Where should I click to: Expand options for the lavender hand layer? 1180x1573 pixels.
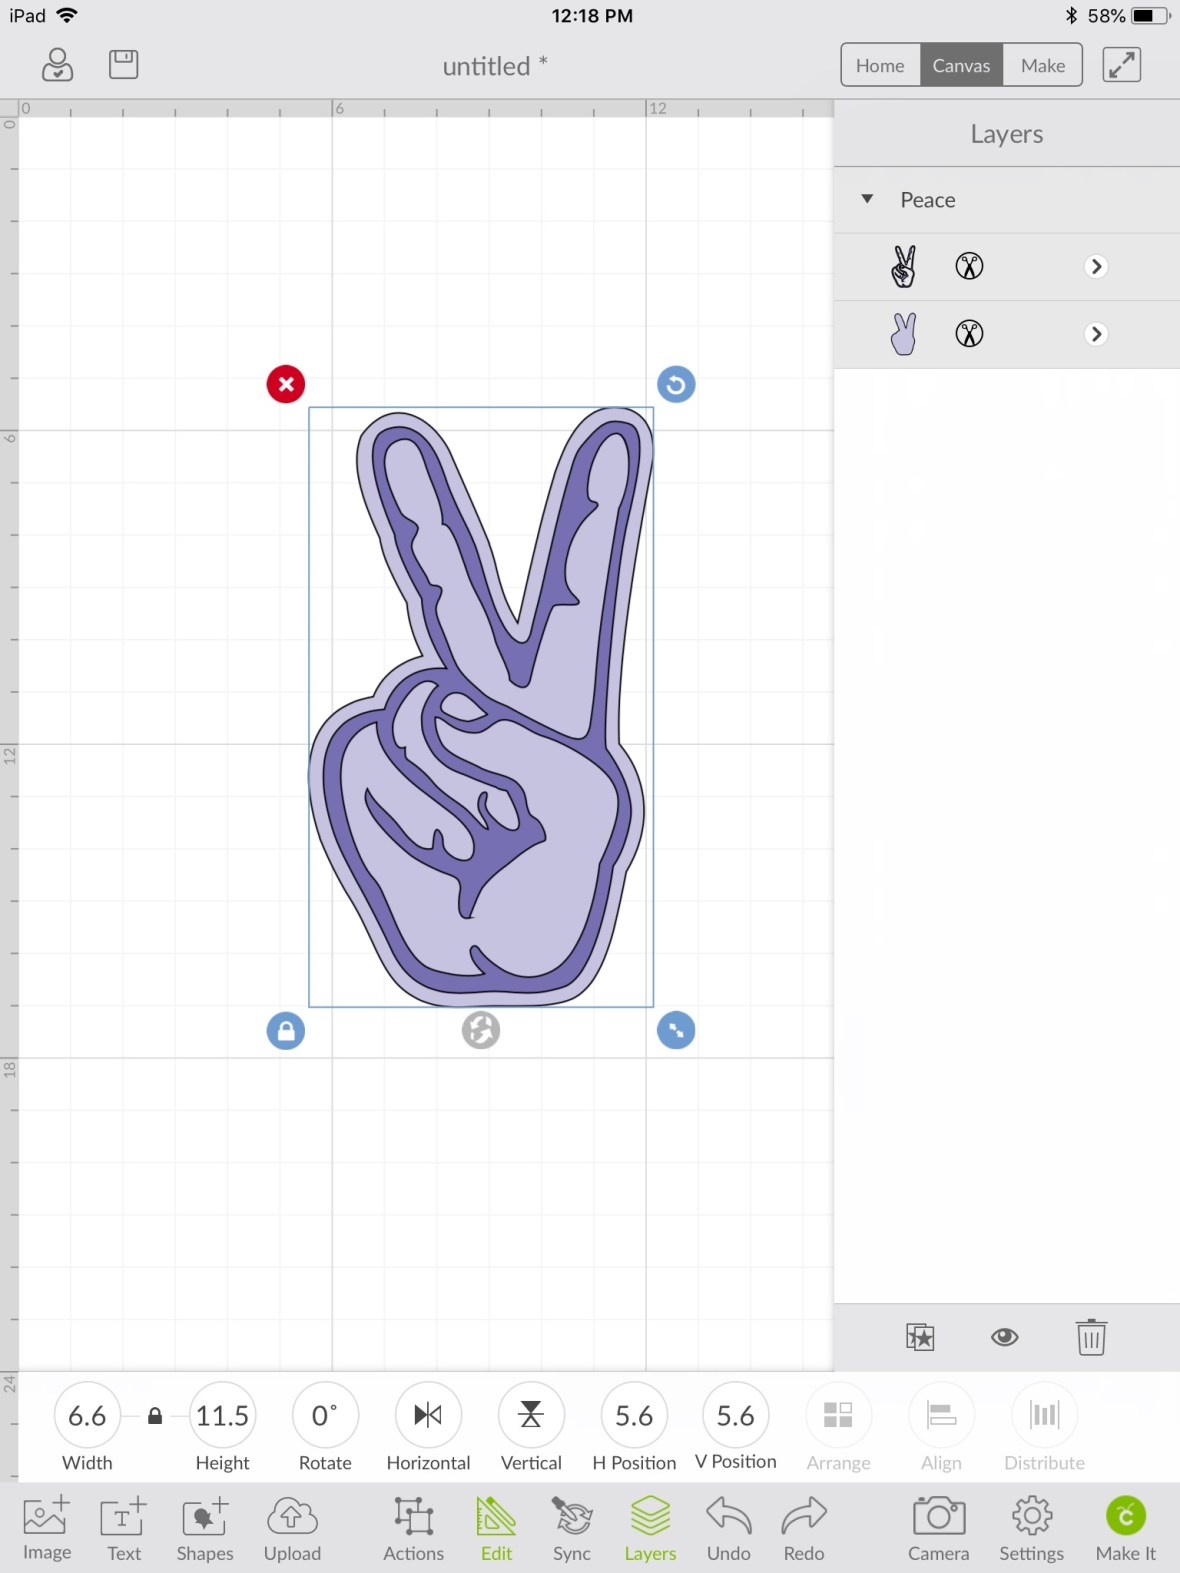(1096, 334)
